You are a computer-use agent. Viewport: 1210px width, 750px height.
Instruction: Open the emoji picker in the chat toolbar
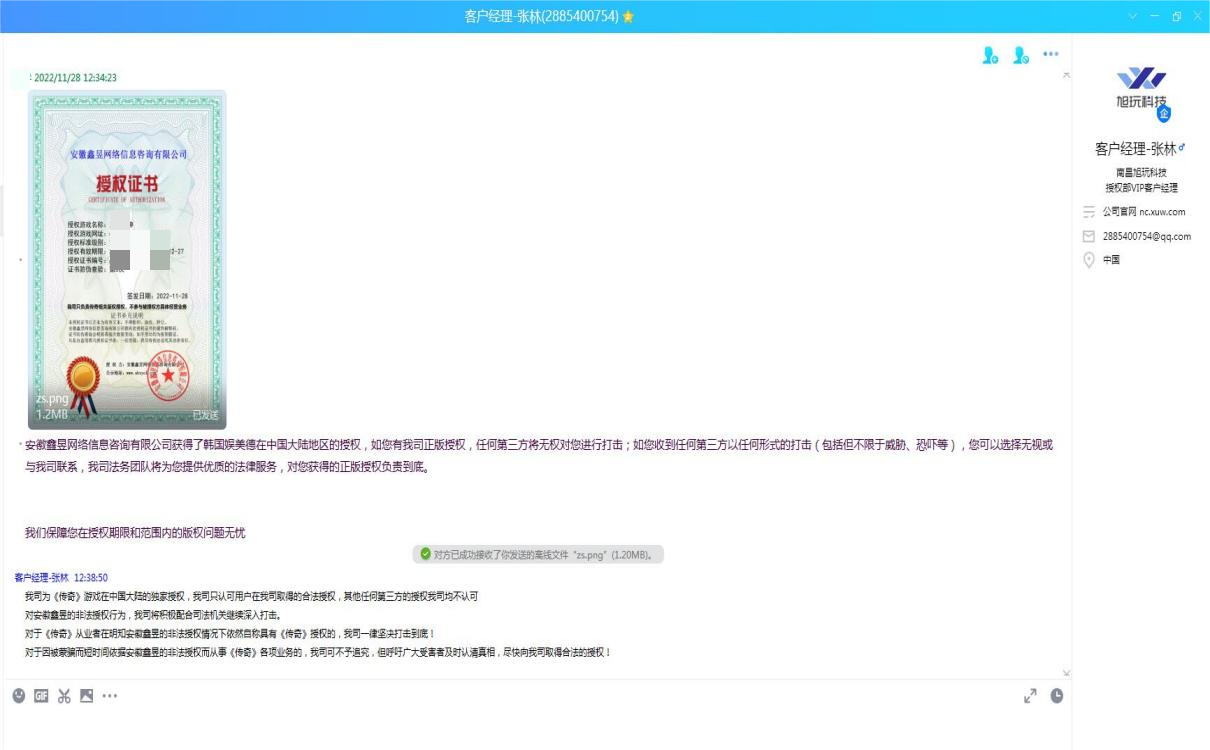click(19, 695)
